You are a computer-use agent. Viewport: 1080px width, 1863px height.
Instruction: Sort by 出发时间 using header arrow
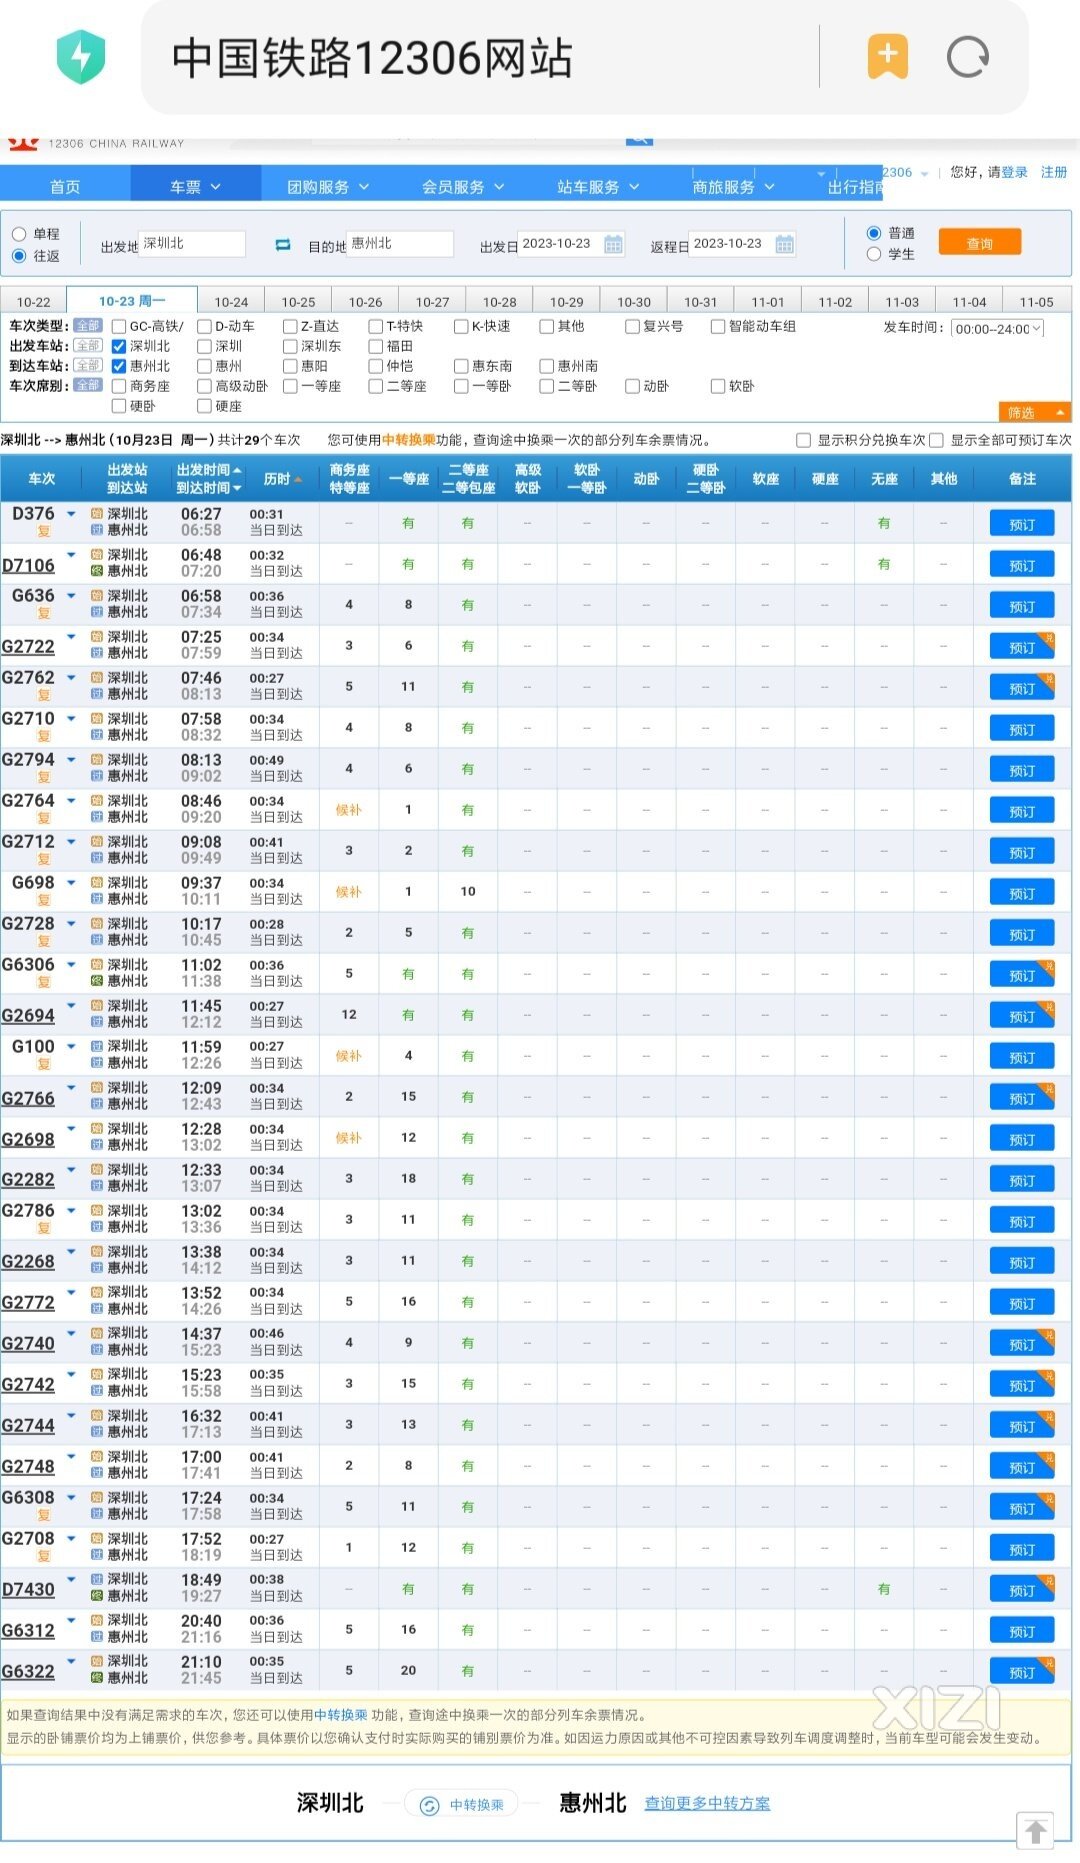(x=237, y=470)
